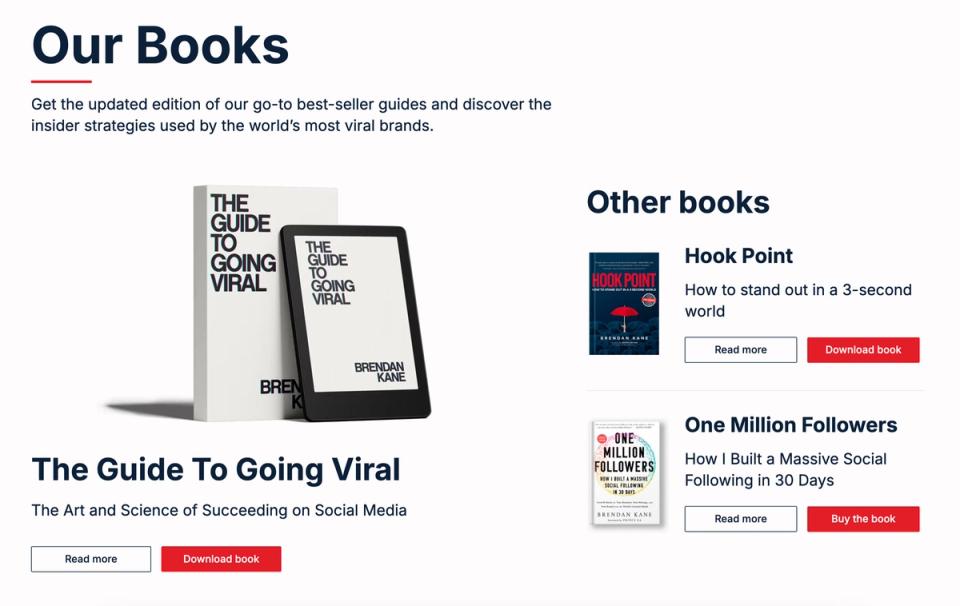The width and height of the screenshot is (960, 606).
Task: Download The Guide To Going Viral book
Action: (x=221, y=559)
